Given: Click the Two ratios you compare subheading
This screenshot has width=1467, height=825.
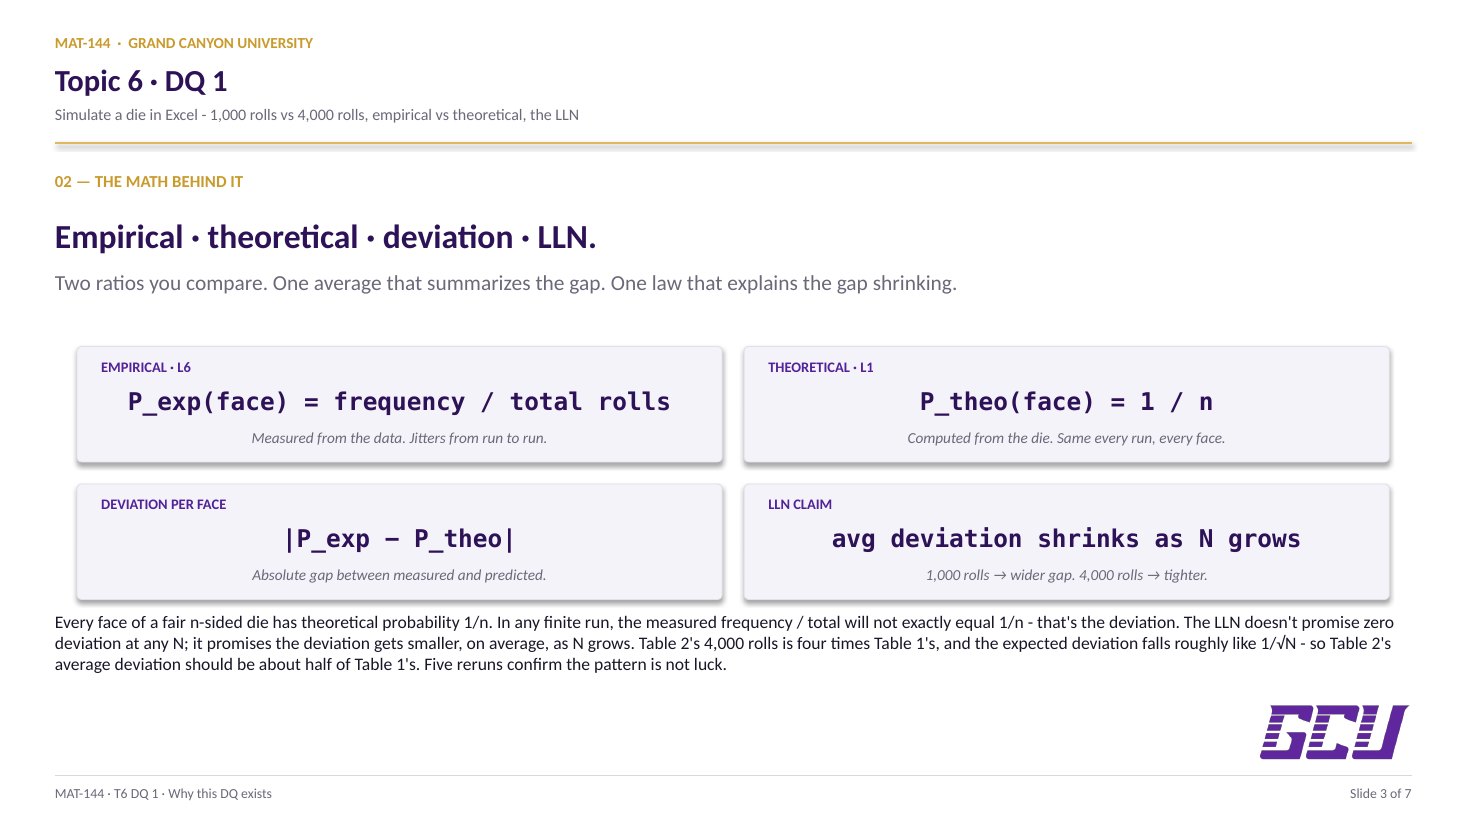Looking at the screenshot, I should [x=505, y=283].
